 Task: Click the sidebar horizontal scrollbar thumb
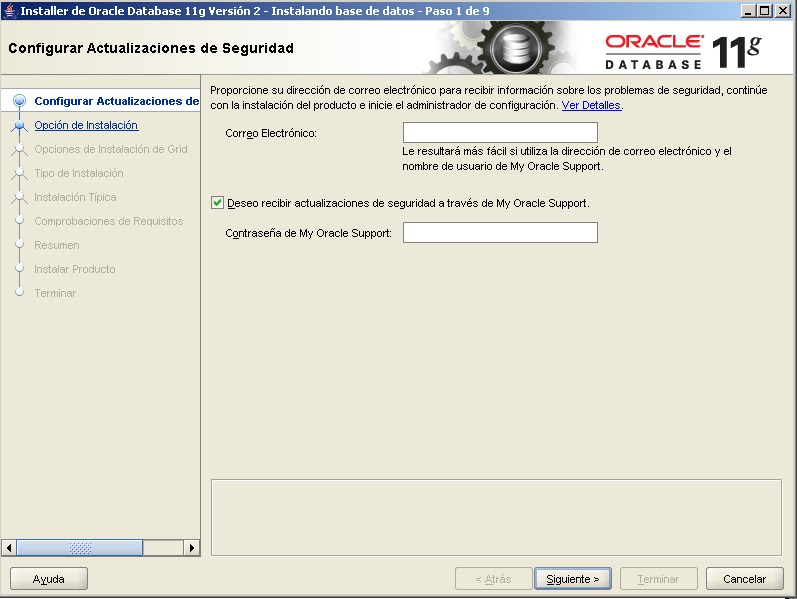(80, 548)
